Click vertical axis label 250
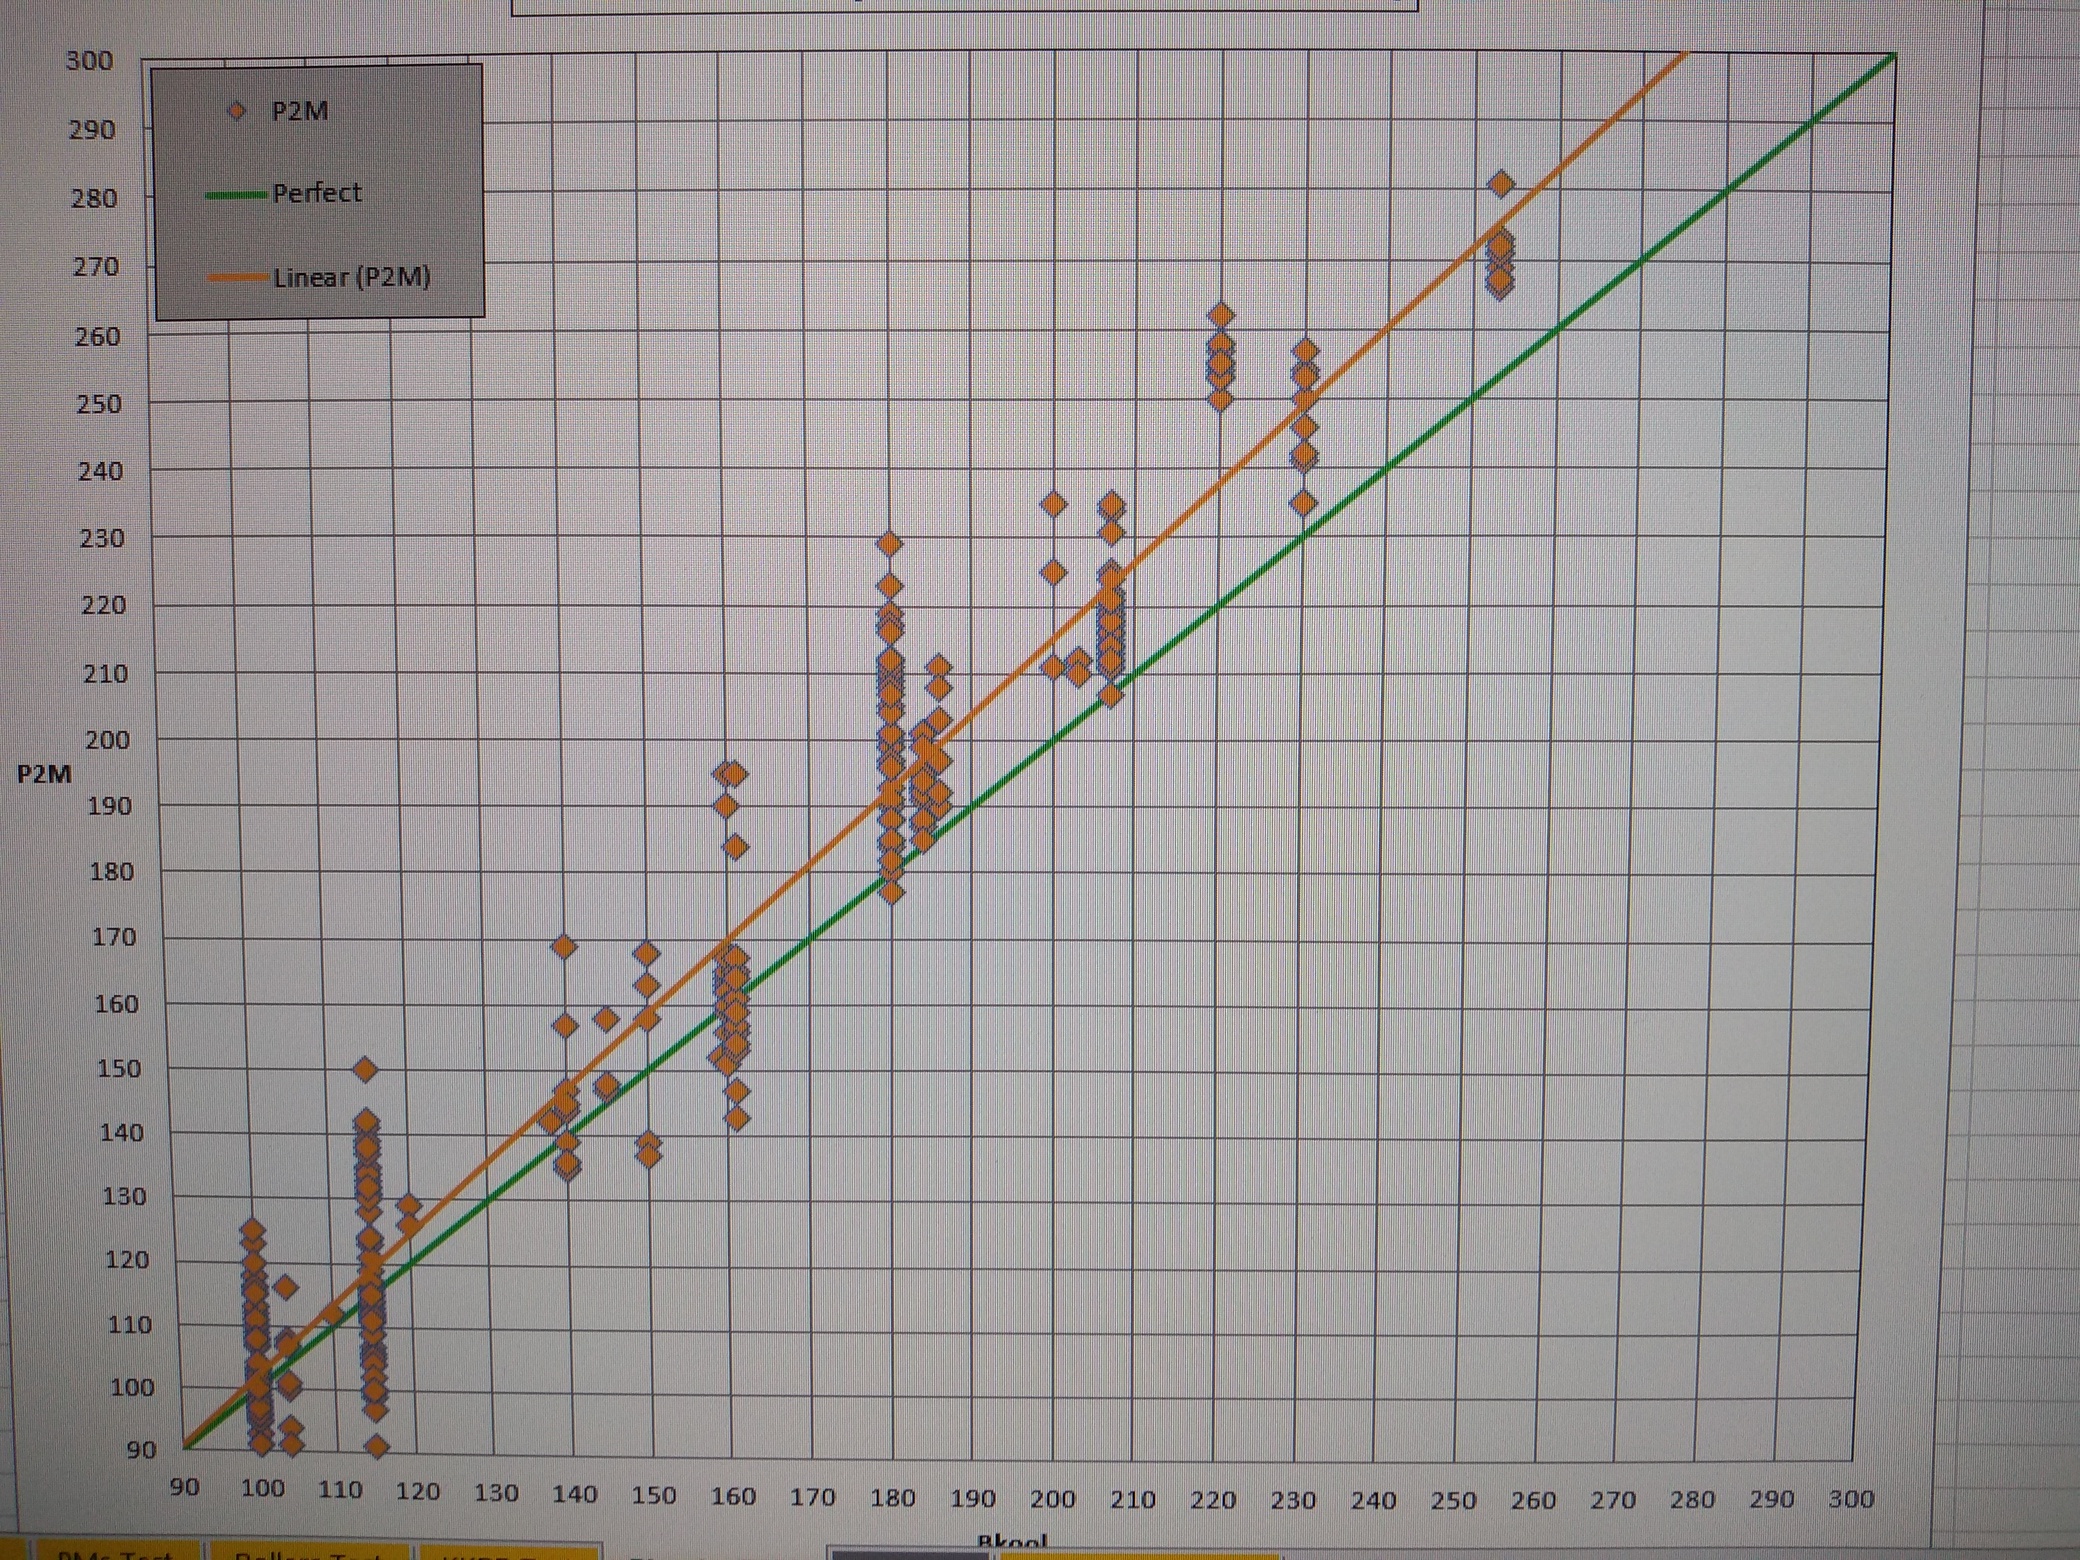 click(99, 404)
